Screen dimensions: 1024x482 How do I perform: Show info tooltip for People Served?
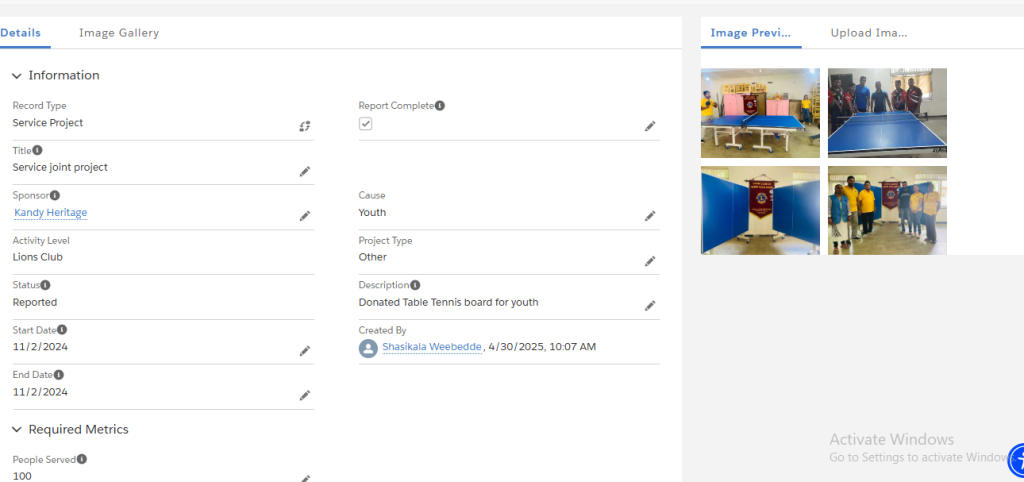[82, 459]
